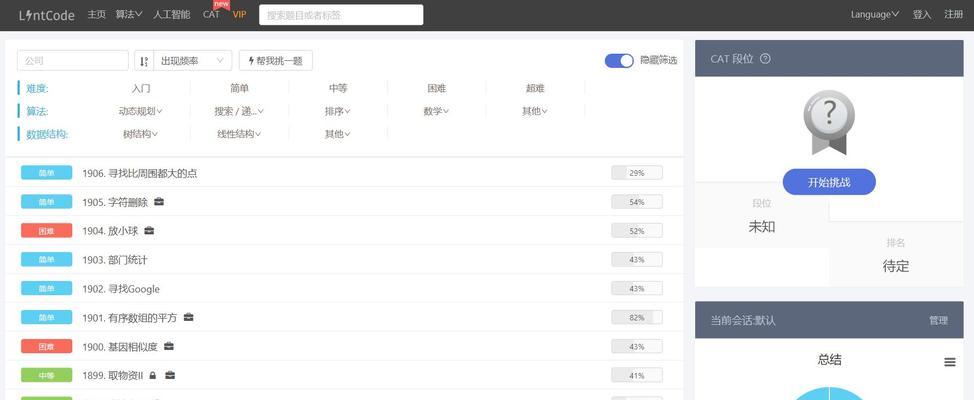Image resolution: width=974 pixels, height=400 pixels.
Task: Click 管理 in the session panel
Action: (x=938, y=320)
